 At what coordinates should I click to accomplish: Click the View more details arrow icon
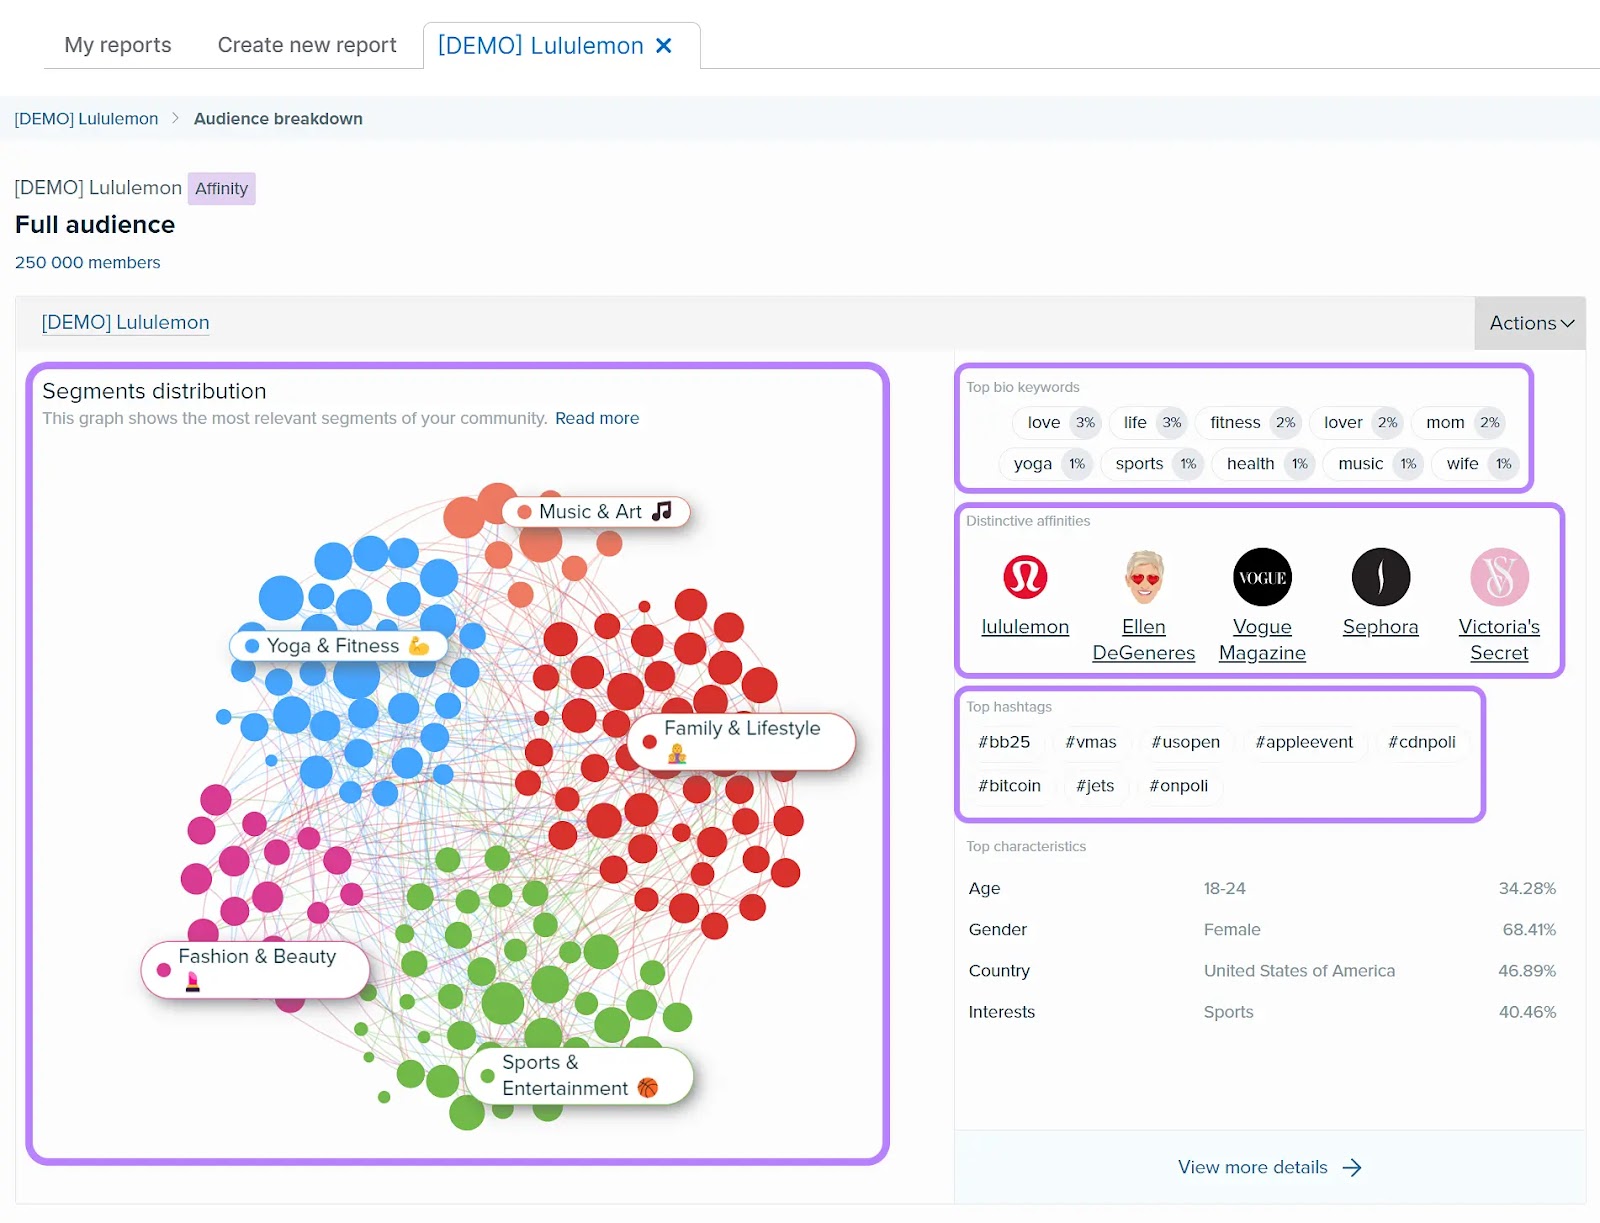[x=1353, y=1167]
